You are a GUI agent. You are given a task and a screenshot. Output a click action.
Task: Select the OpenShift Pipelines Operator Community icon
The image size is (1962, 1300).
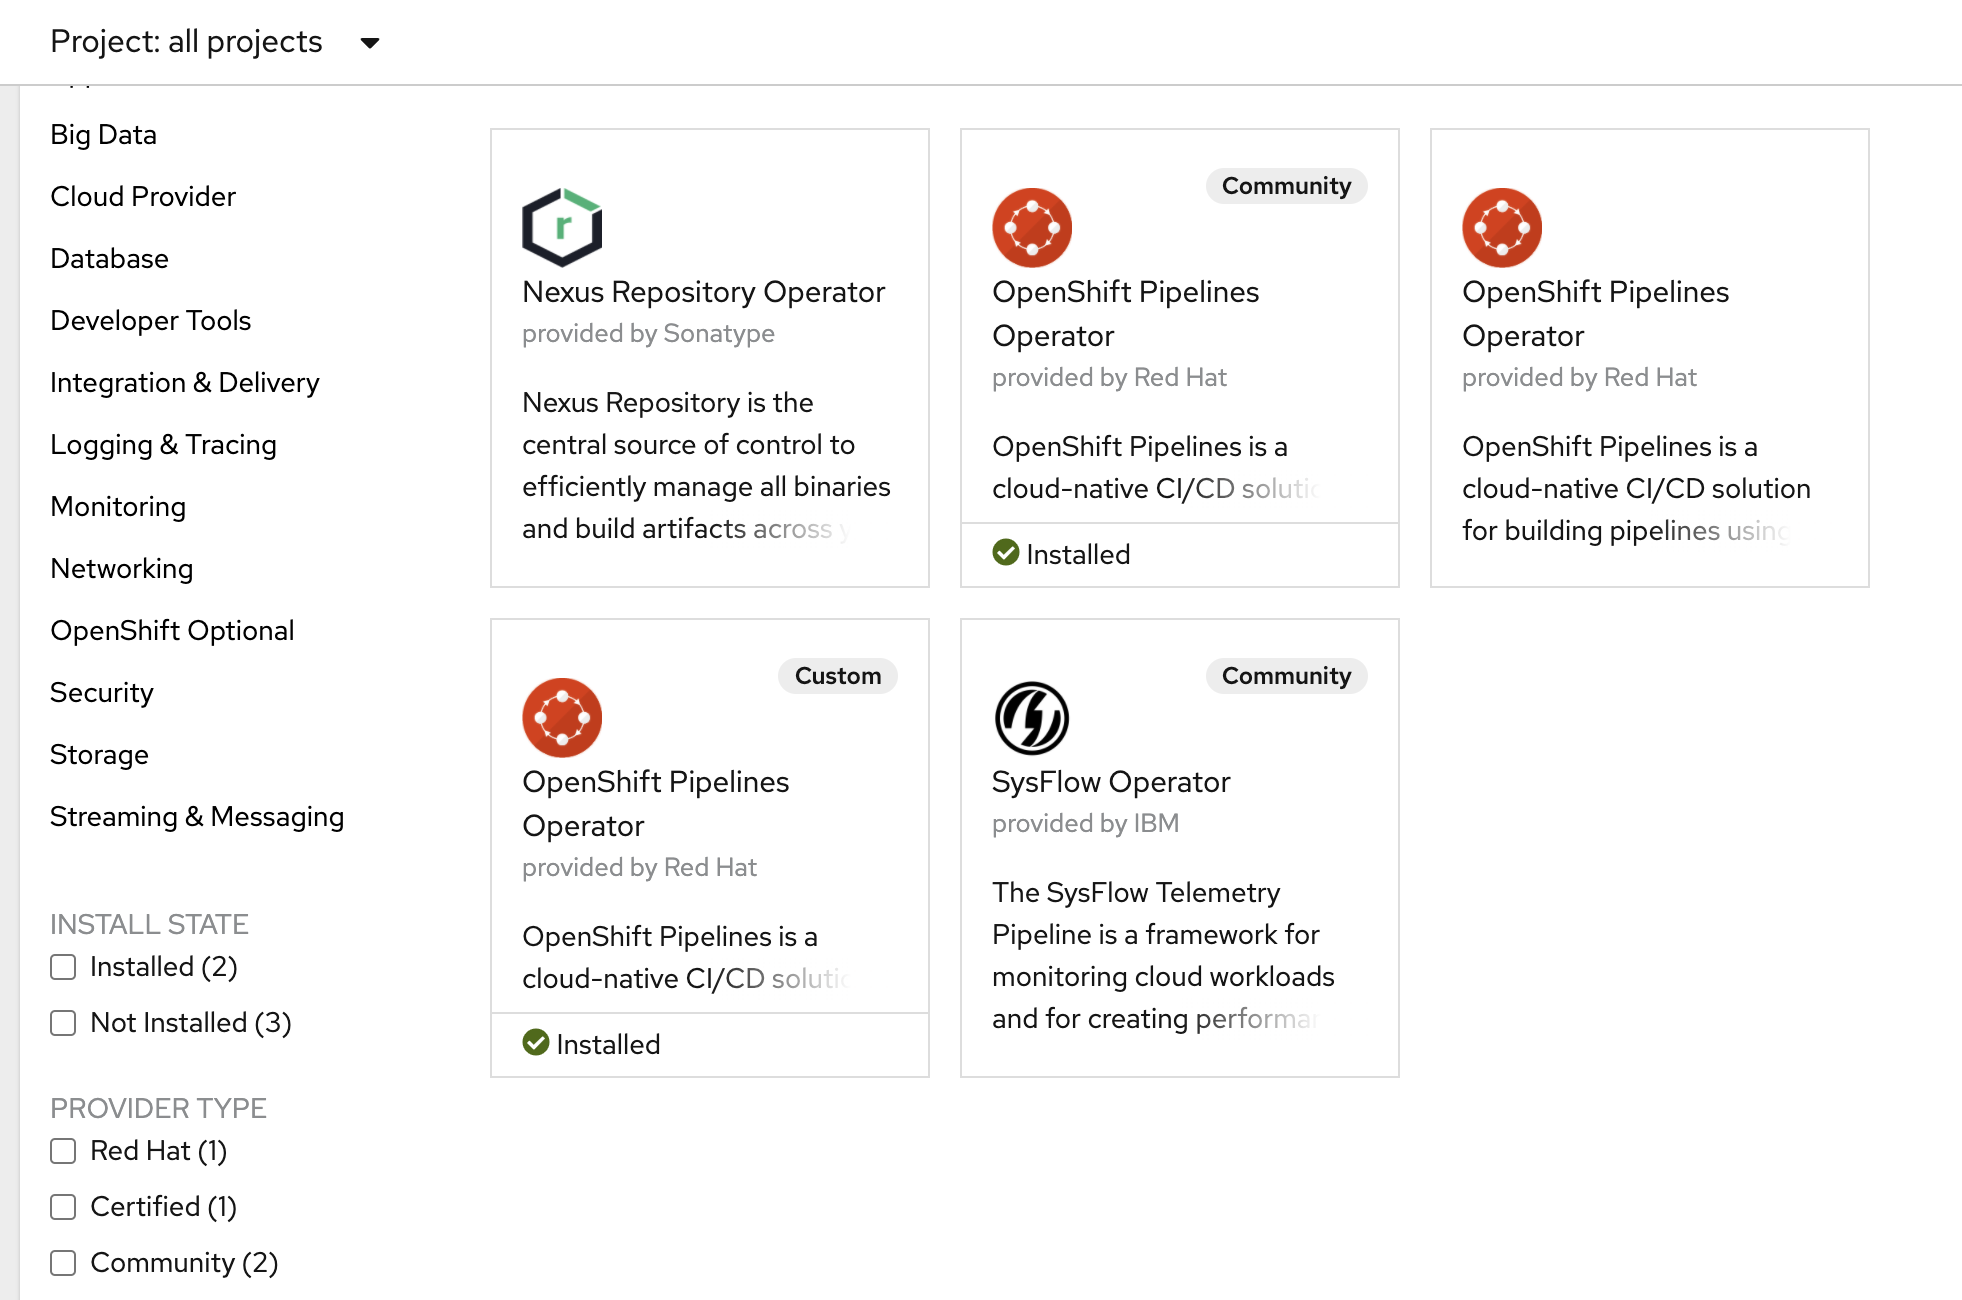1031,226
